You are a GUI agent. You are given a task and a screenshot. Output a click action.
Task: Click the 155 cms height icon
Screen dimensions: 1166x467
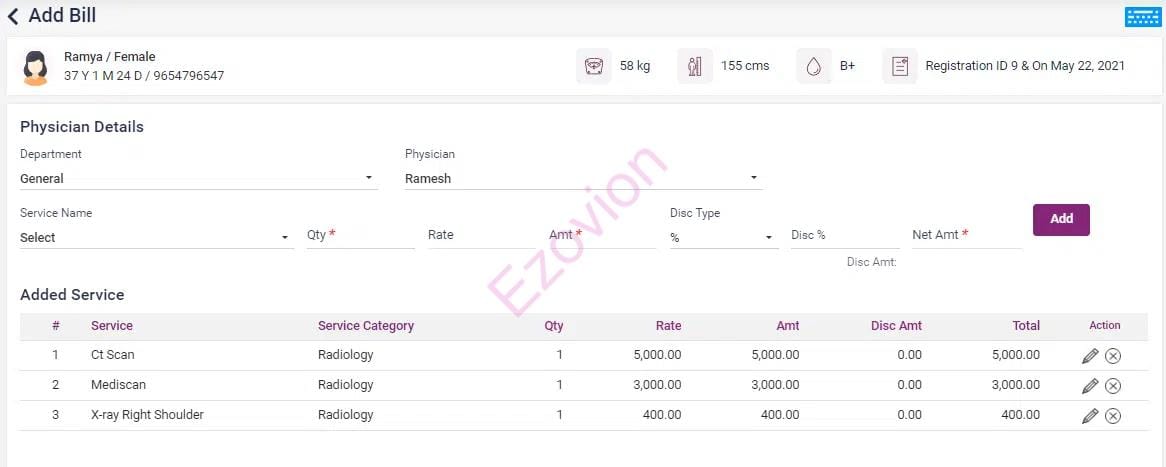coord(694,66)
